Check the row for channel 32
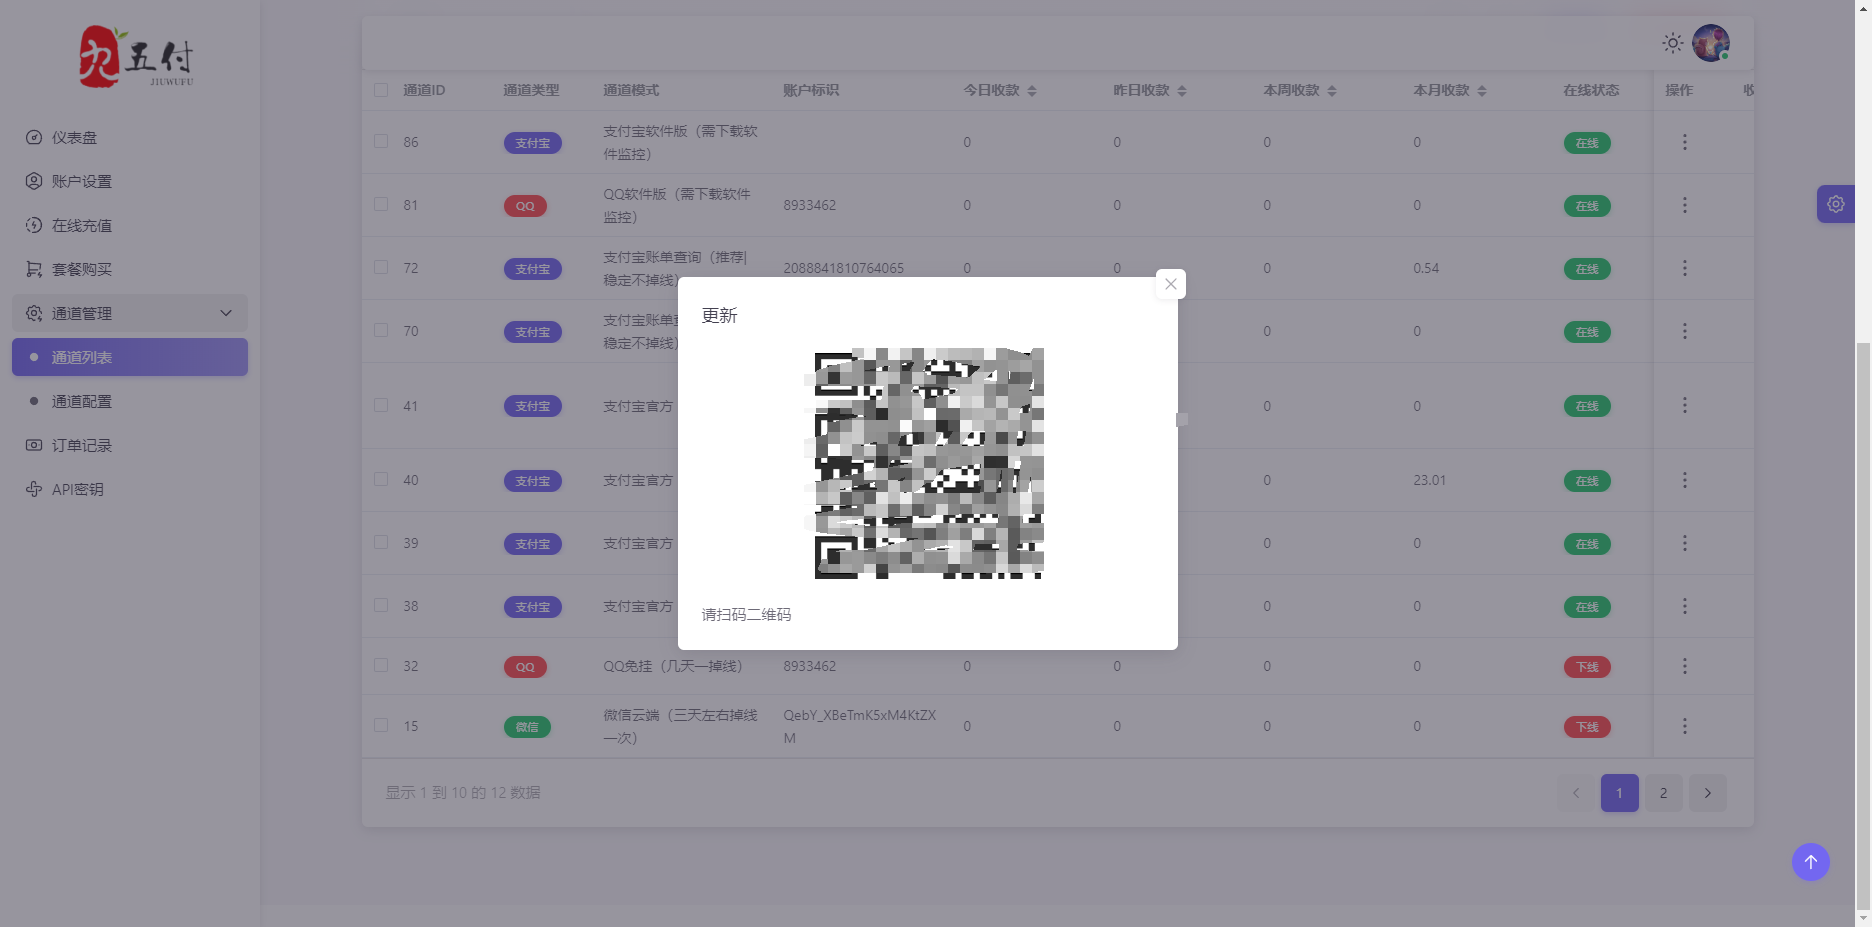Image resolution: width=1872 pixels, height=927 pixels. point(381,665)
